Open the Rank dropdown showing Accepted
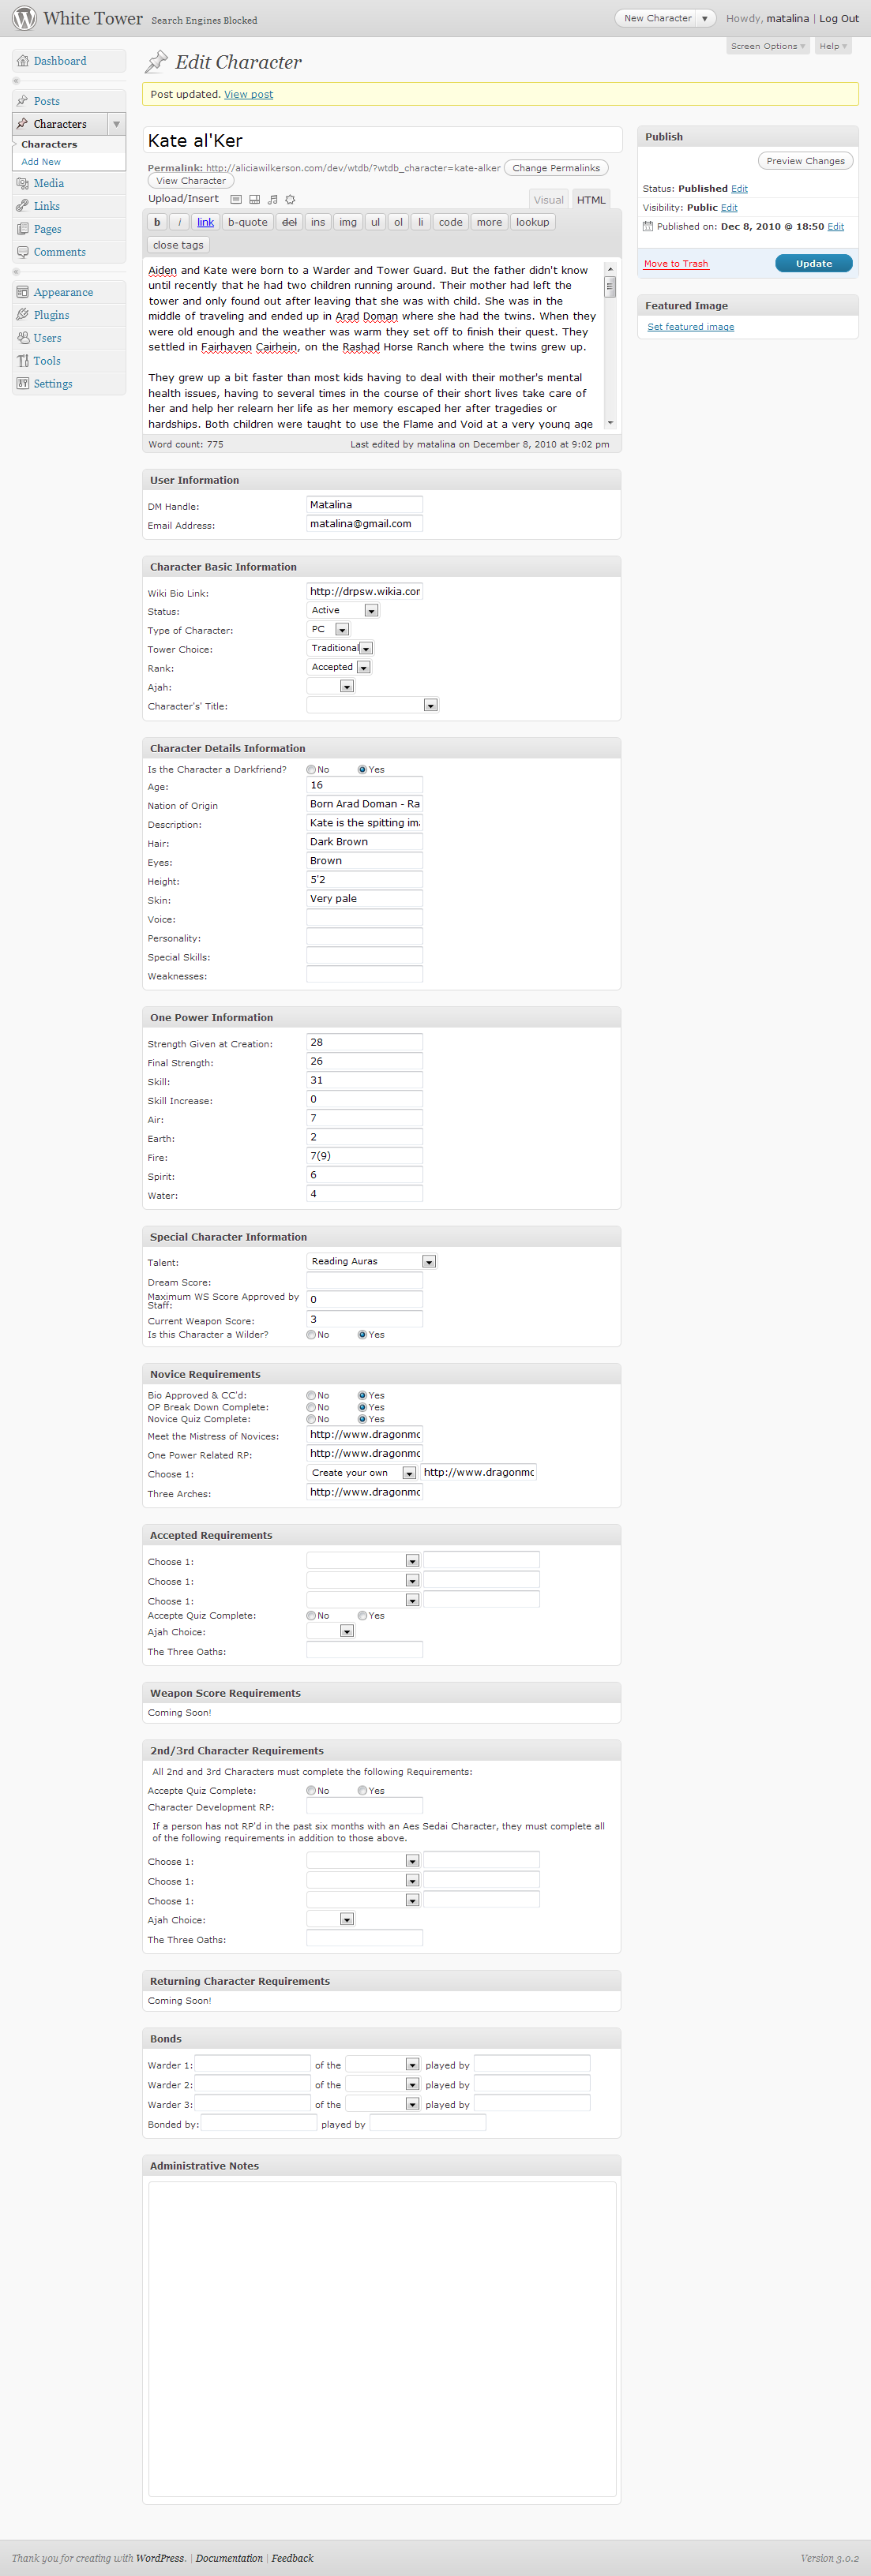This screenshot has height=2576, width=871. coord(339,667)
